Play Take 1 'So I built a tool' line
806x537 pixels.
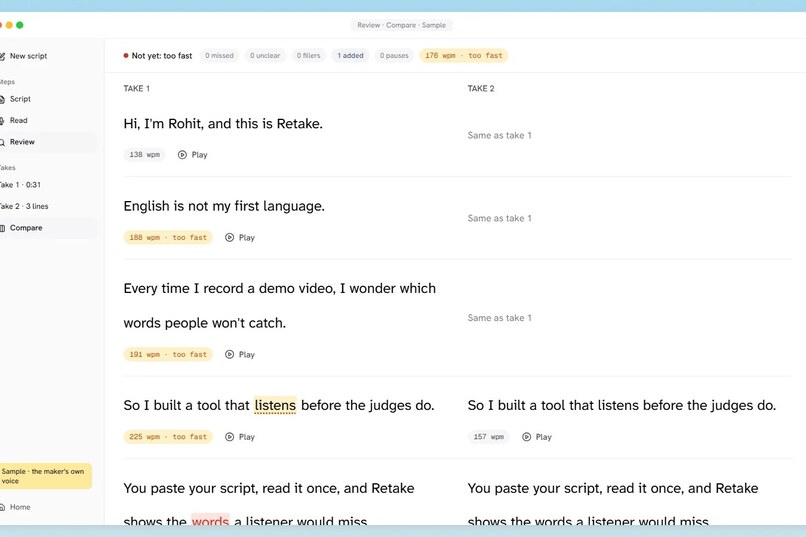(x=240, y=437)
